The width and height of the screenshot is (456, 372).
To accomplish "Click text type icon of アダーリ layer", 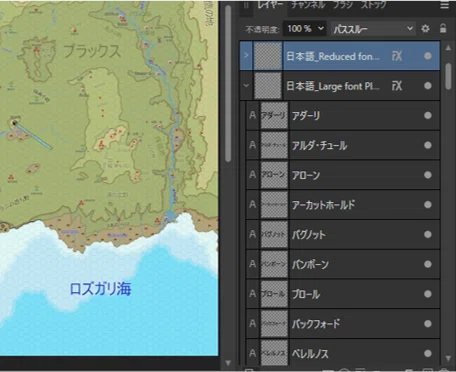I will pos(252,115).
